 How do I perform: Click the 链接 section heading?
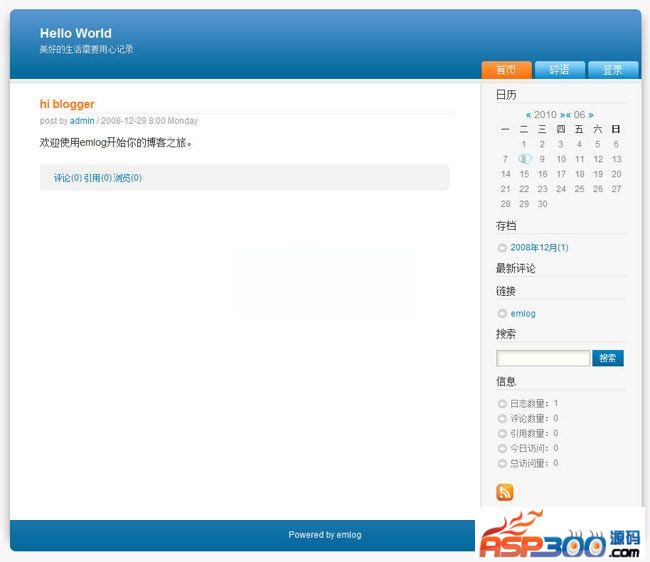506,291
